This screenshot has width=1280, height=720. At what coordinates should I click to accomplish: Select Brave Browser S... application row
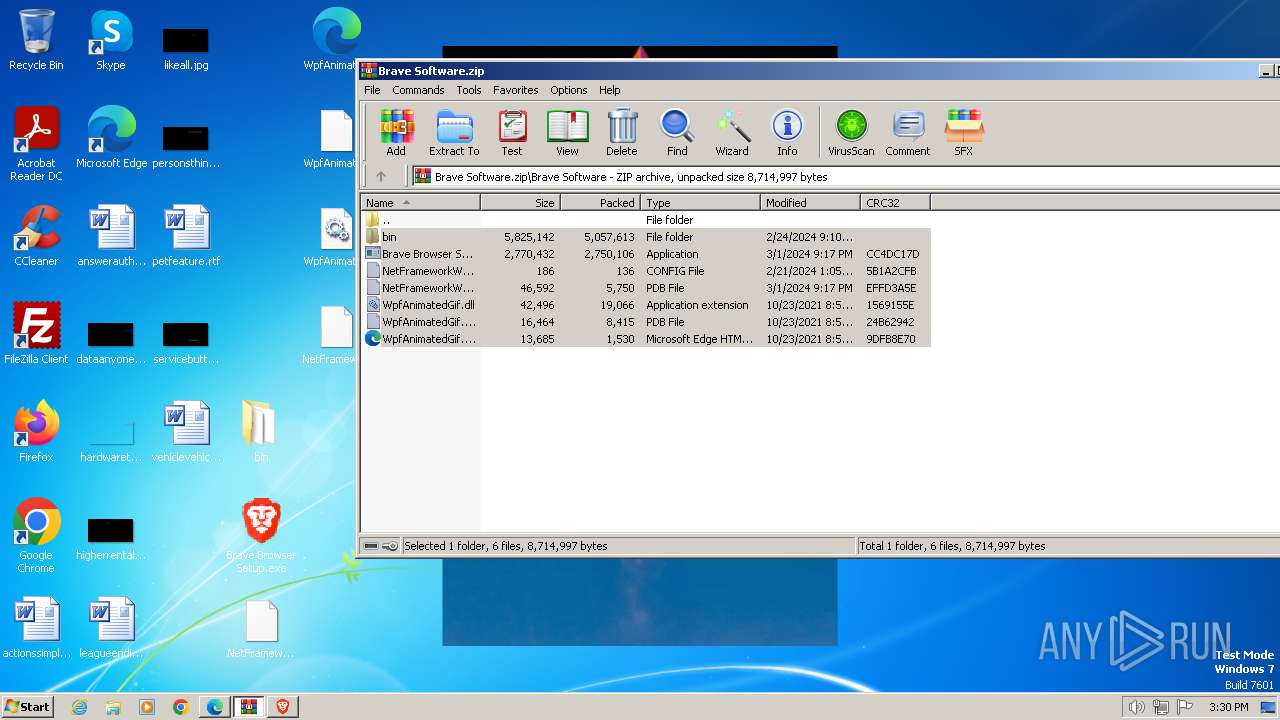(646, 254)
